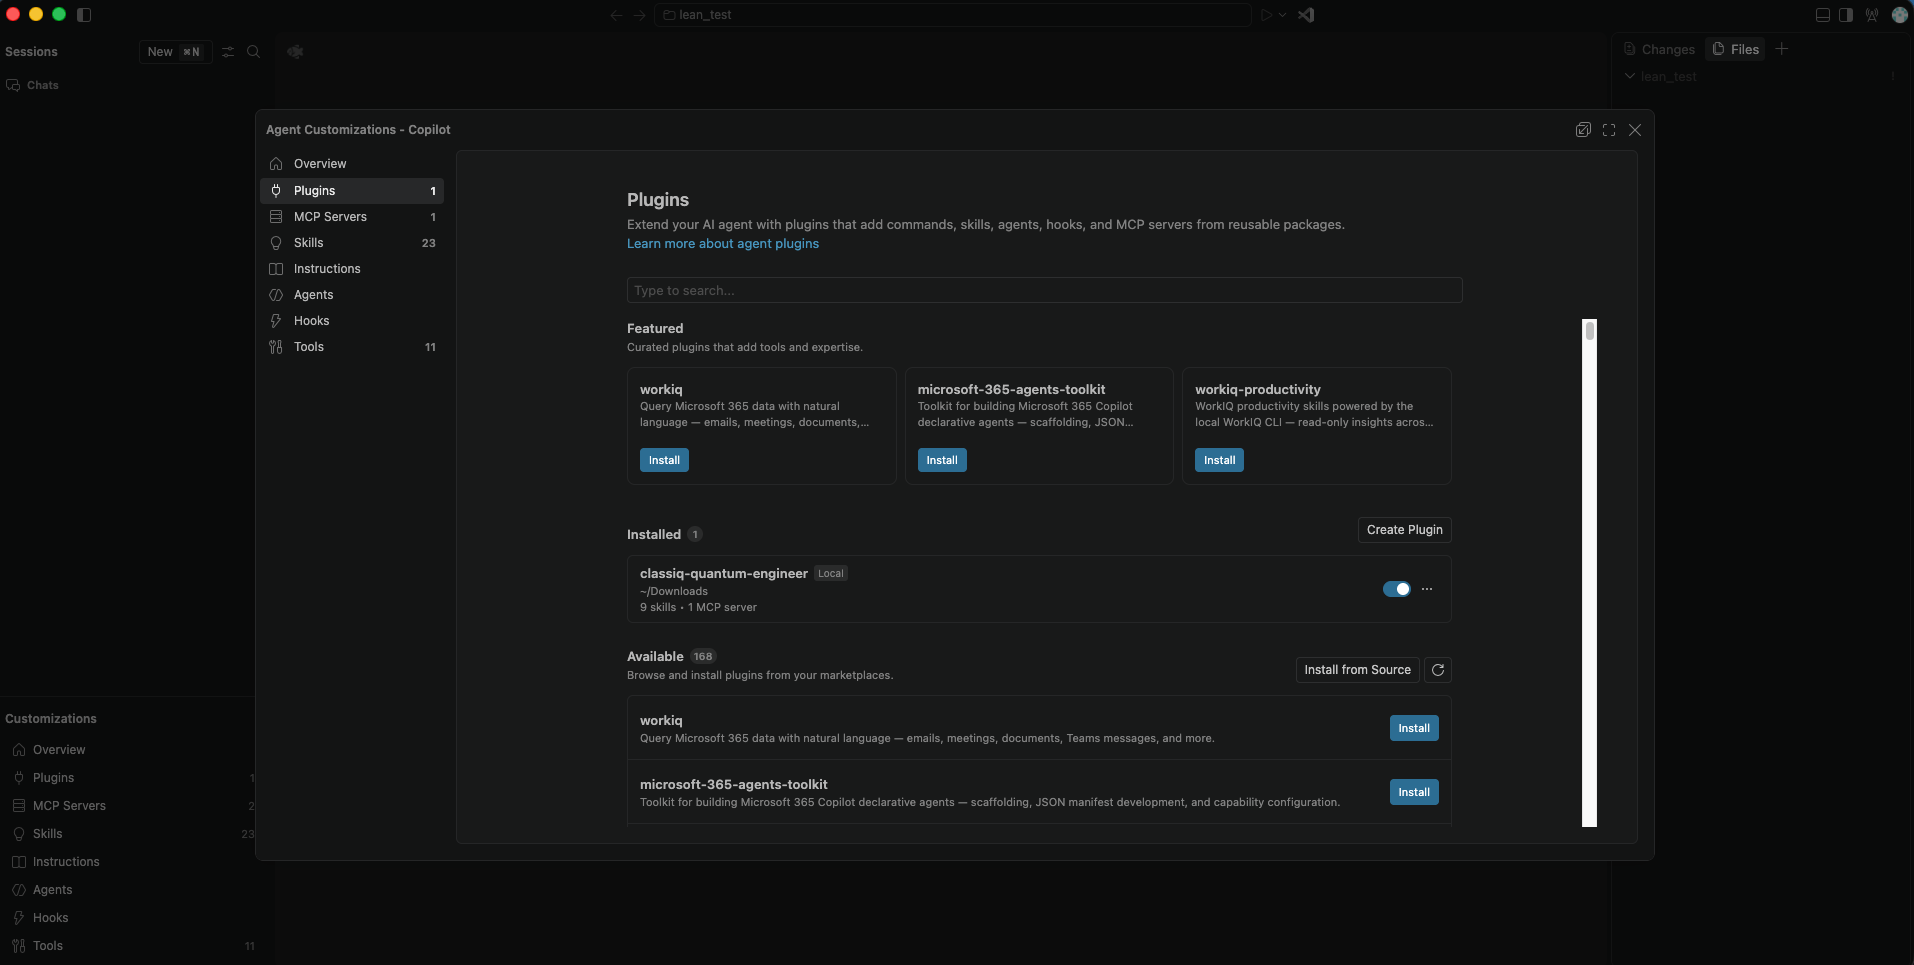Click the Create Plugin button
This screenshot has height=965, width=1914.
pyautogui.click(x=1404, y=530)
